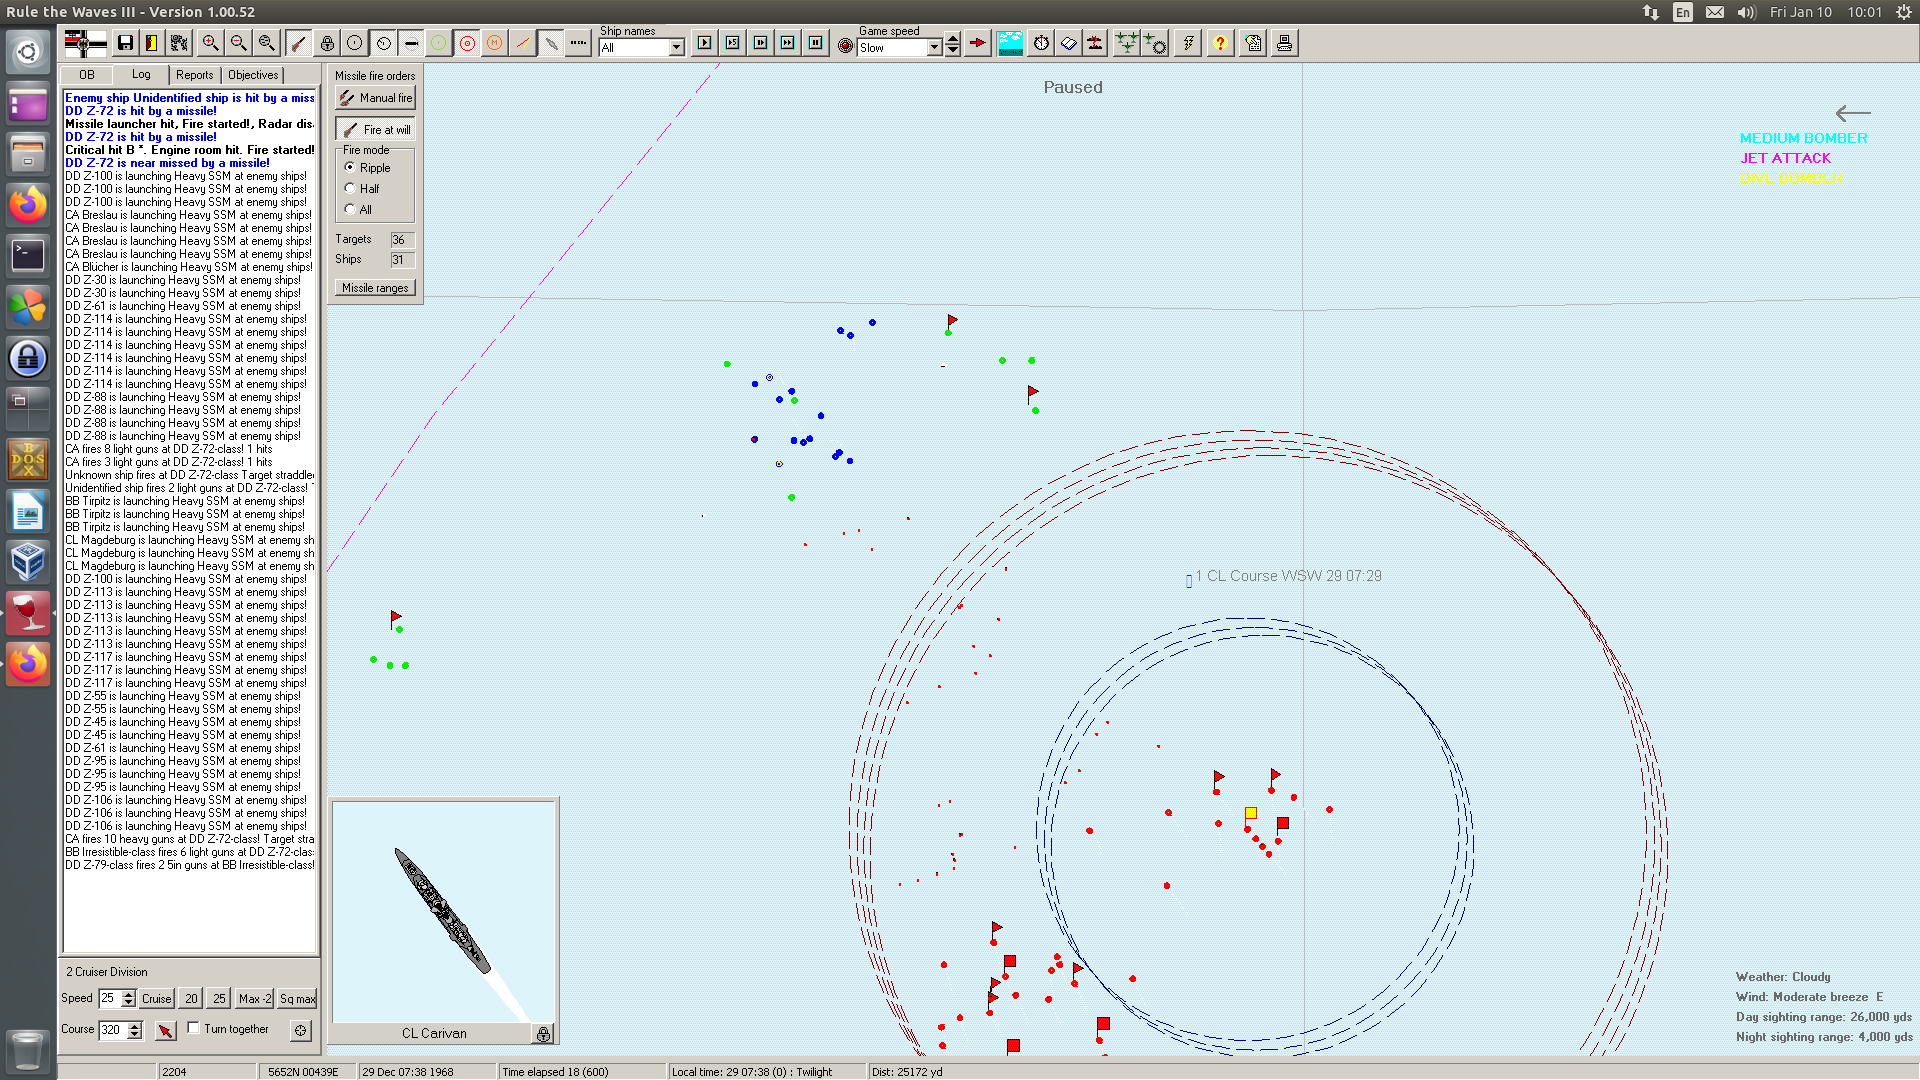This screenshot has width=1920, height=1080.
Task: Click the Max -2 speed button
Action: [255, 998]
